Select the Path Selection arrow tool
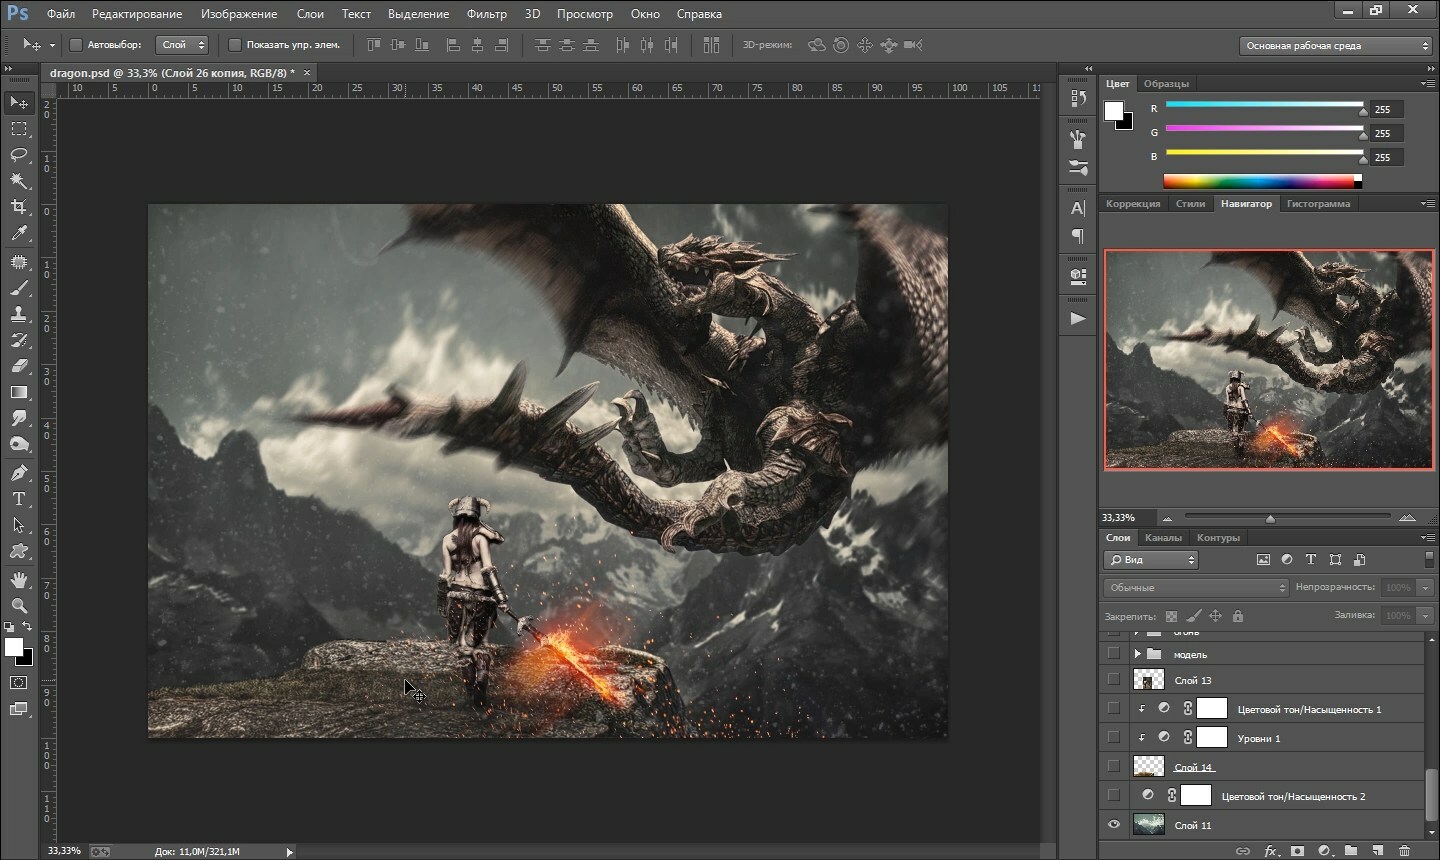 19,525
